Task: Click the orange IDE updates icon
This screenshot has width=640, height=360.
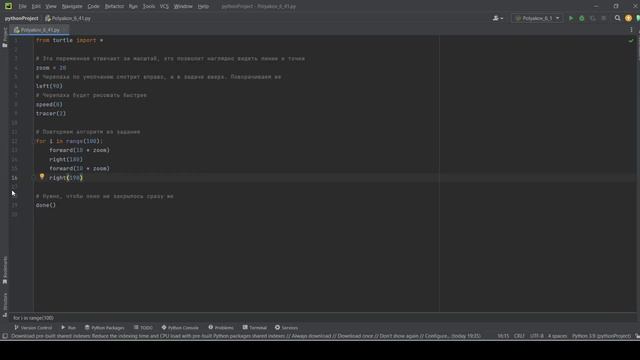Action: 628,18
